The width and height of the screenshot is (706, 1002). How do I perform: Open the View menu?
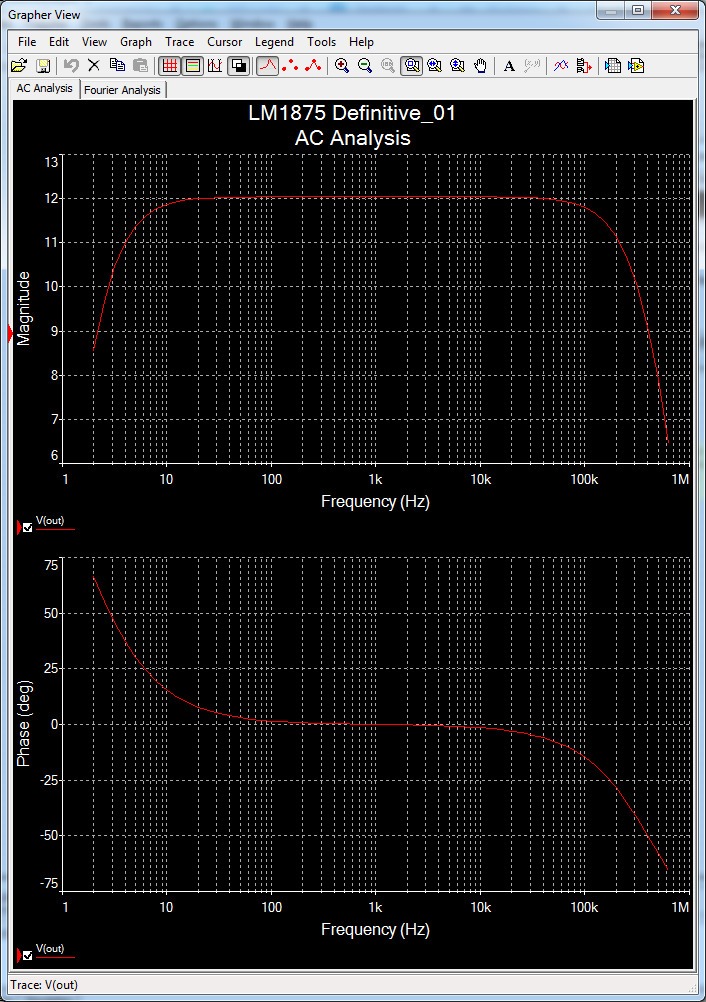(94, 42)
